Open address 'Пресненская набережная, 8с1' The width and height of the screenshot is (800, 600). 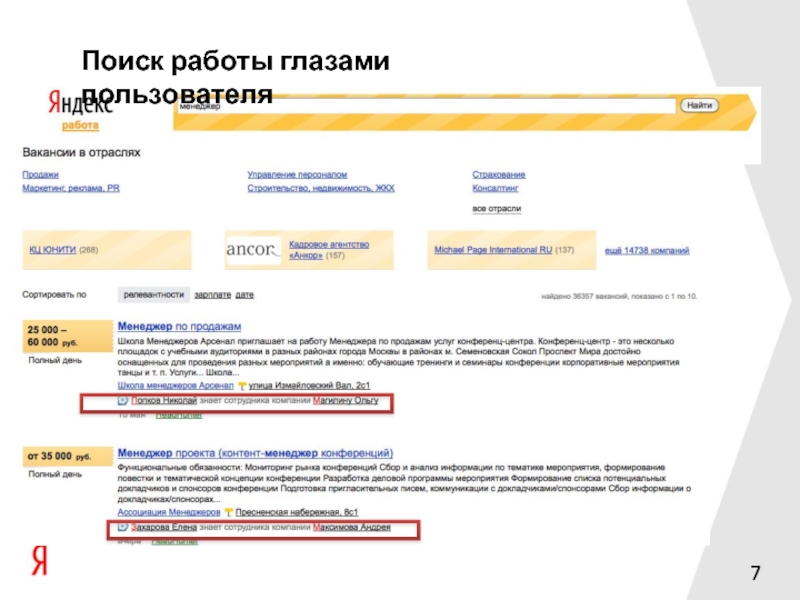tap(297, 512)
